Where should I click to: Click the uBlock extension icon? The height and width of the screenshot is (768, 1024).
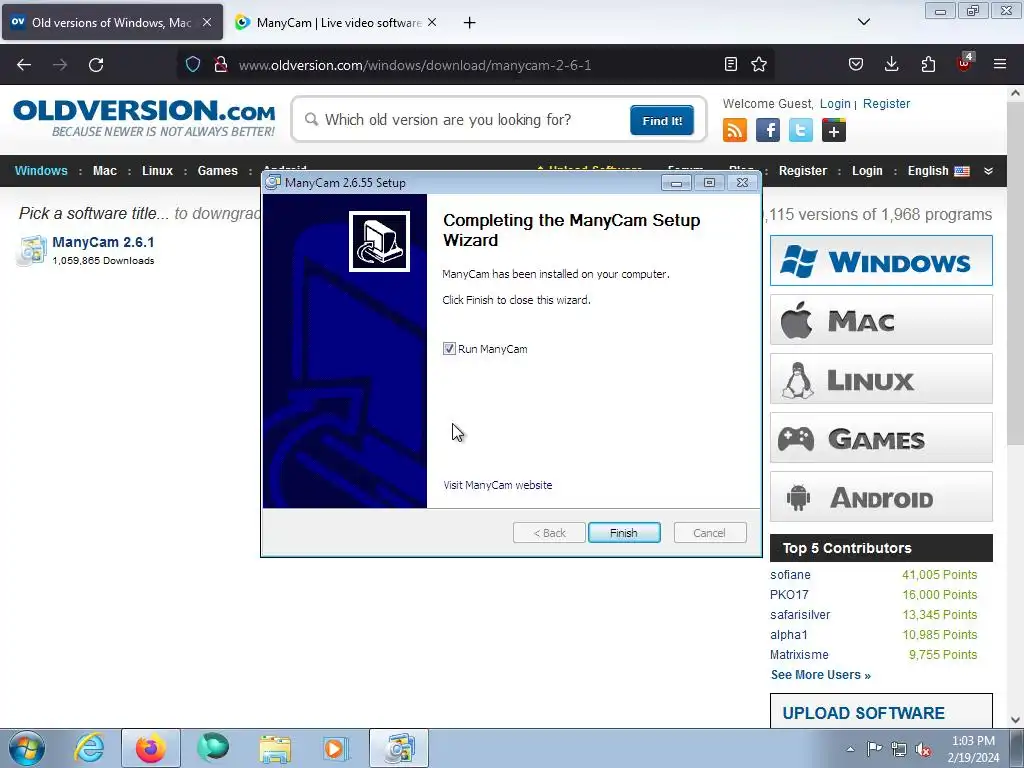[965, 63]
